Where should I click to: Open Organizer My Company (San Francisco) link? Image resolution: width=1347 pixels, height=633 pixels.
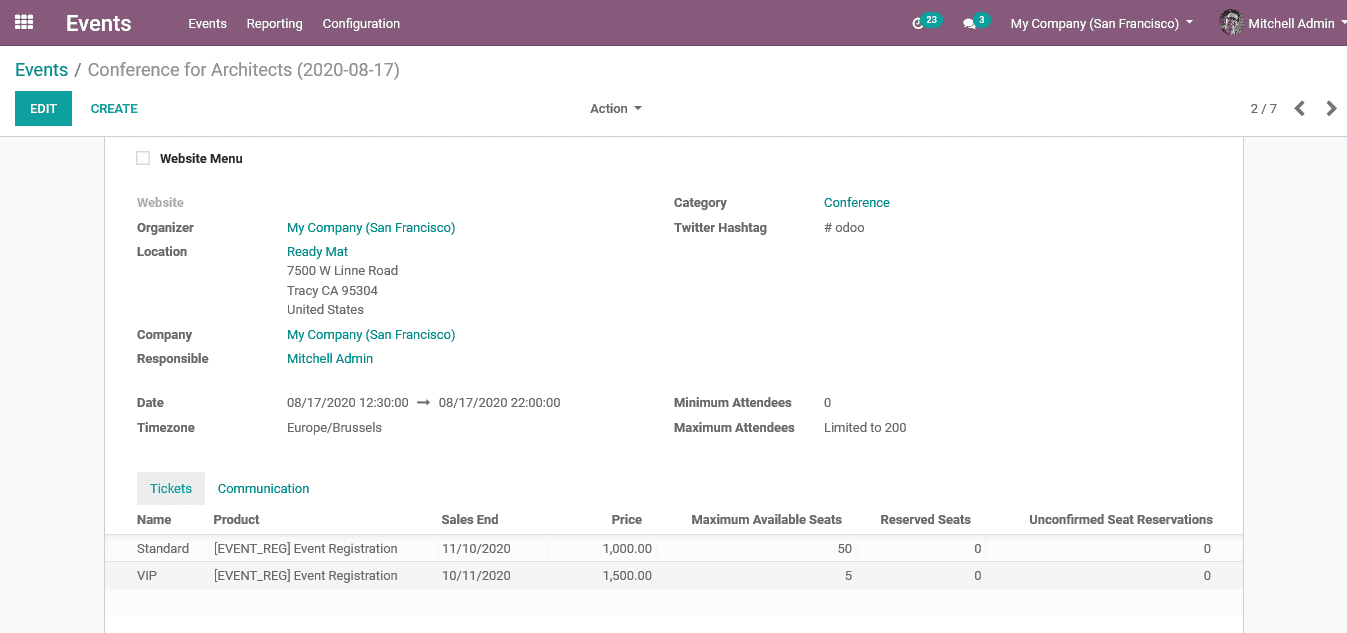pos(371,228)
